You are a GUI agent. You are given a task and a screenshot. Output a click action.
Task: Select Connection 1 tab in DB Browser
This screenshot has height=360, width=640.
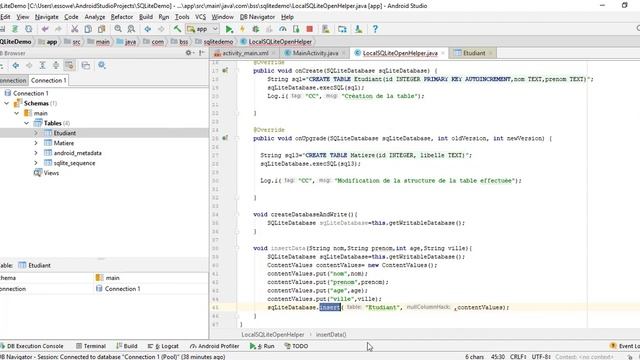(49, 80)
